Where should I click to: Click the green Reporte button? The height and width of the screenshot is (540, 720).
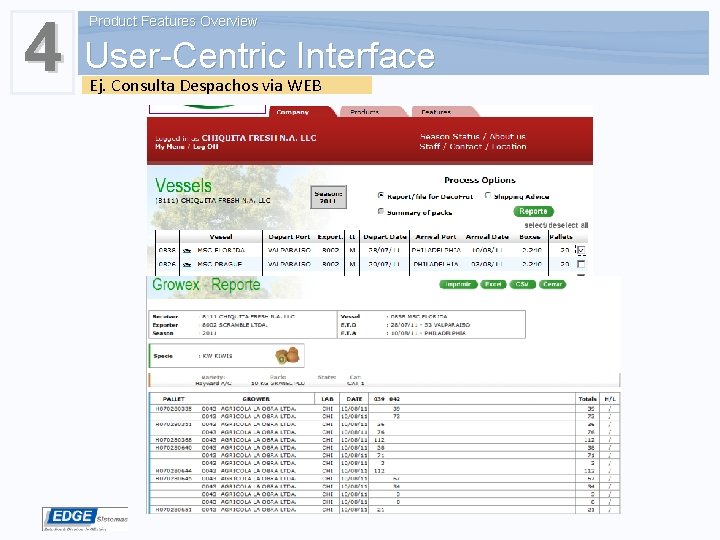click(533, 211)
